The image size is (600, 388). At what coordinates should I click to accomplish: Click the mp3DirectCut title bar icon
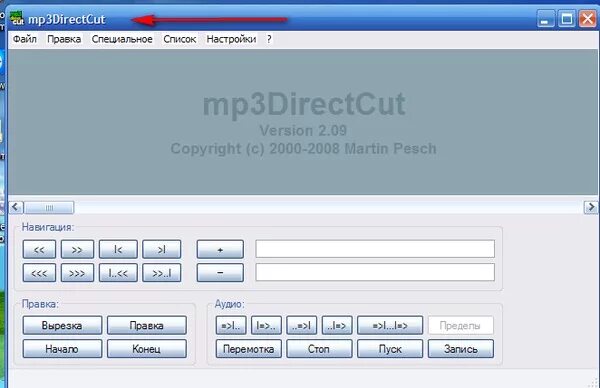[x=17, y=18]
